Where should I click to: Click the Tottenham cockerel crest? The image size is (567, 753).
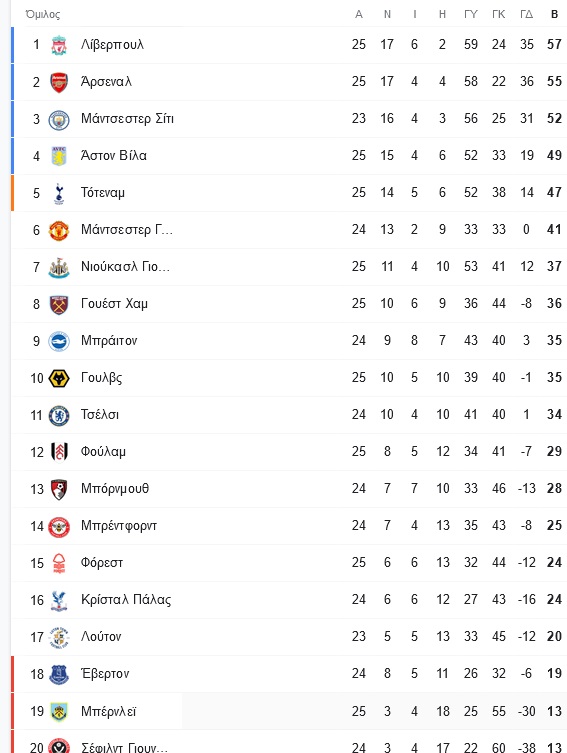[59, 193]
